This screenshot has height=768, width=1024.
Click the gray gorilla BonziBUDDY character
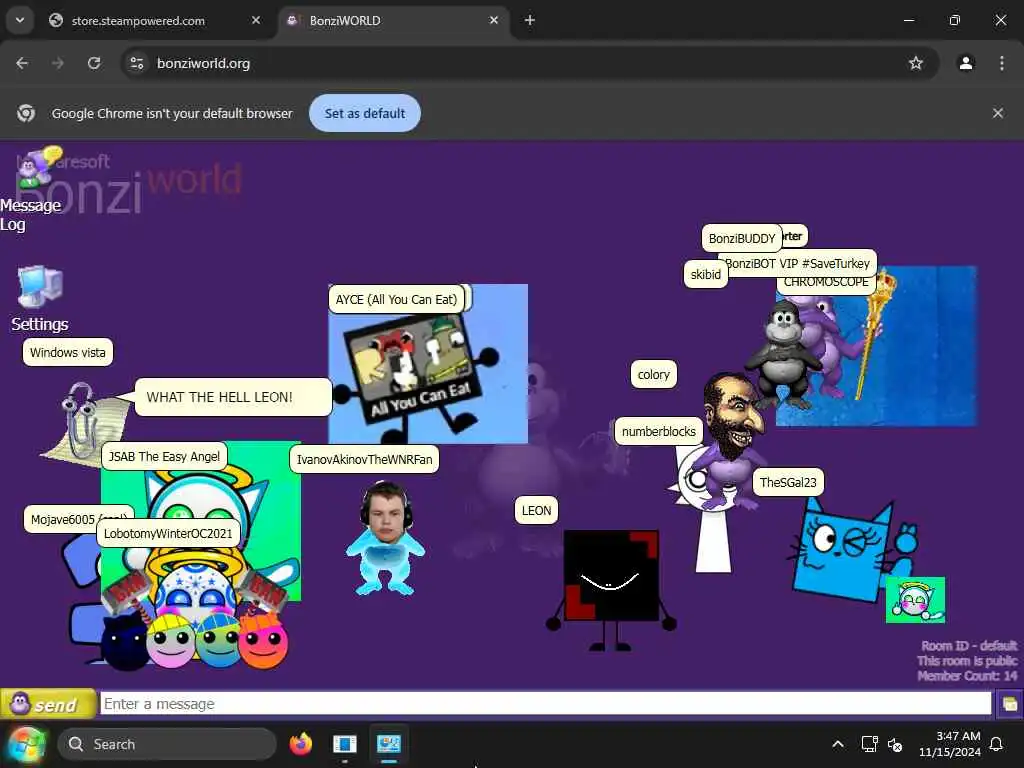(x=783, y=353)
